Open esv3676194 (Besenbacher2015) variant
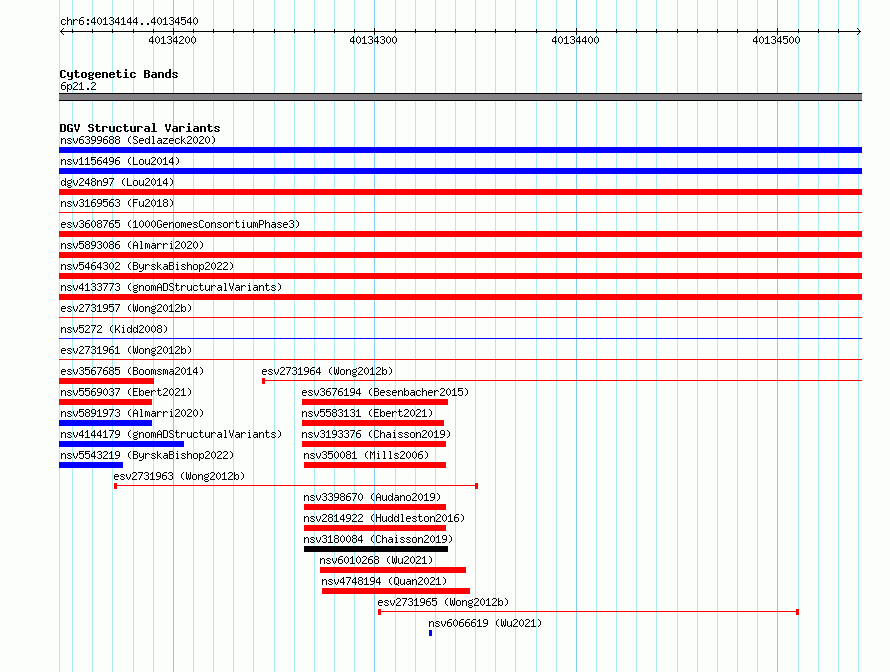Viewport: 890px width, 672px height. click(x=385, y=392)
